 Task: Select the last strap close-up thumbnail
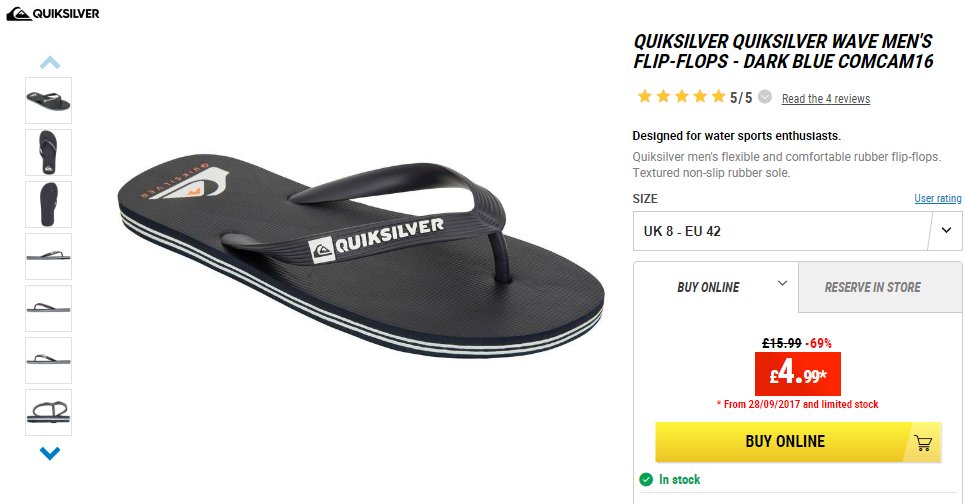pyautogui.click(x=49, y=412)
